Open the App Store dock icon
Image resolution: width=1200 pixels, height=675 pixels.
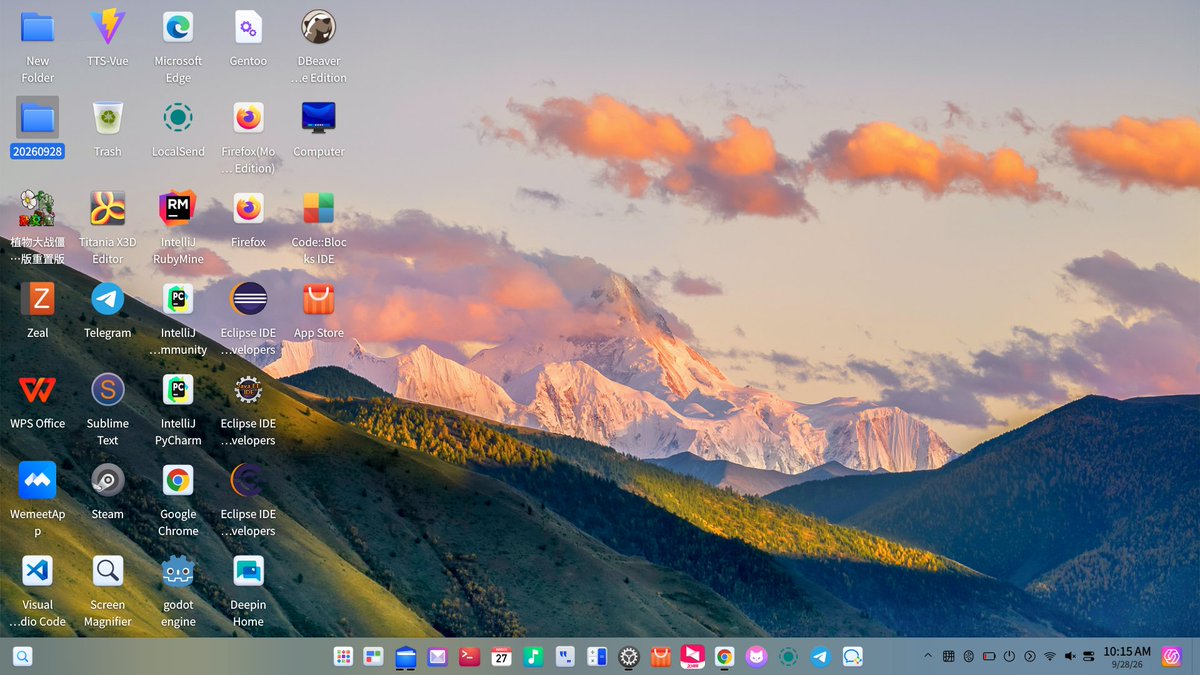(660, 657)
